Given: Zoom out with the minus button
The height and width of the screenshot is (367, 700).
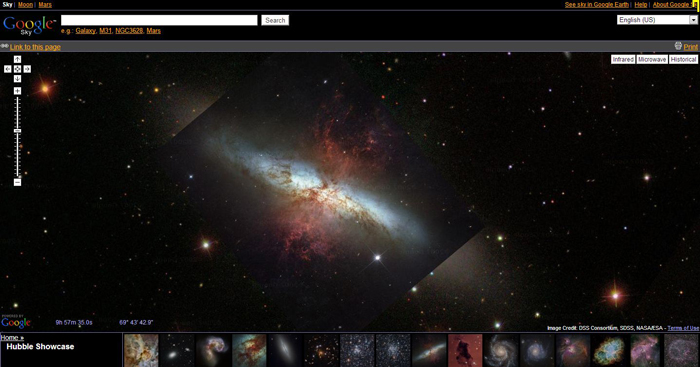Looking at the screenshot, I should click(17, 182).
